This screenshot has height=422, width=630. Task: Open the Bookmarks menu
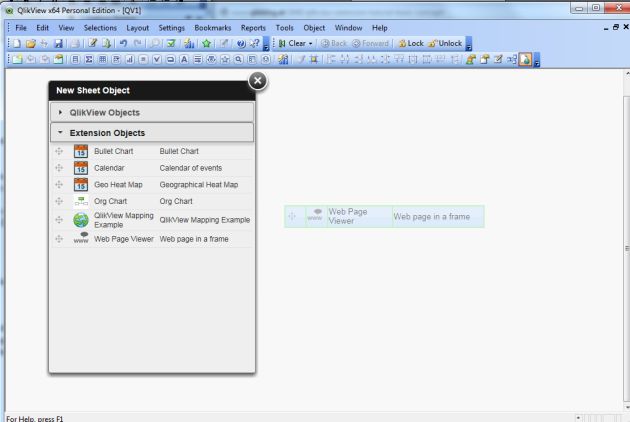[213, 28]
